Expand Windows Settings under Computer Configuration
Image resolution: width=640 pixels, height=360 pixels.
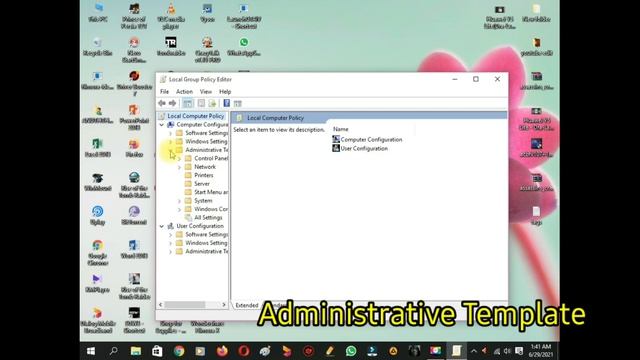[171, 142]
